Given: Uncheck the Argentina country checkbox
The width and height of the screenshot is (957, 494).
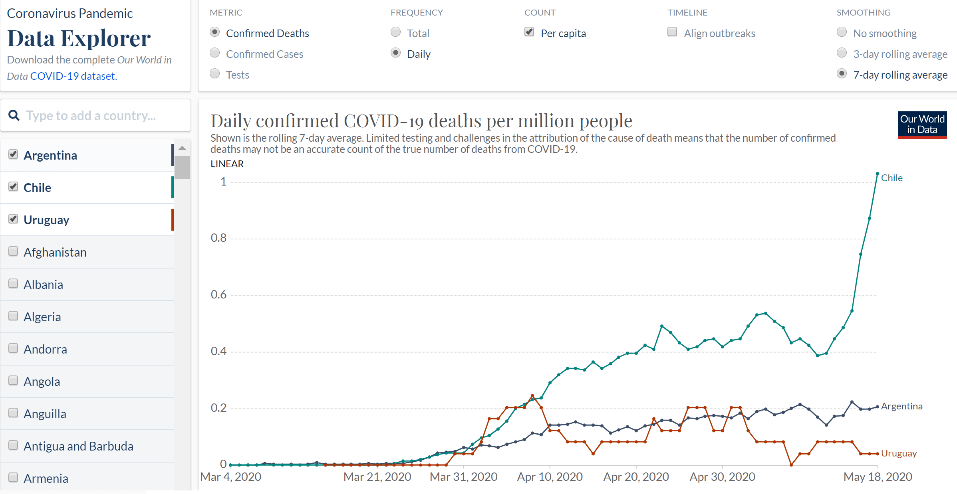Looking at the screenshot, I should 13,155.
